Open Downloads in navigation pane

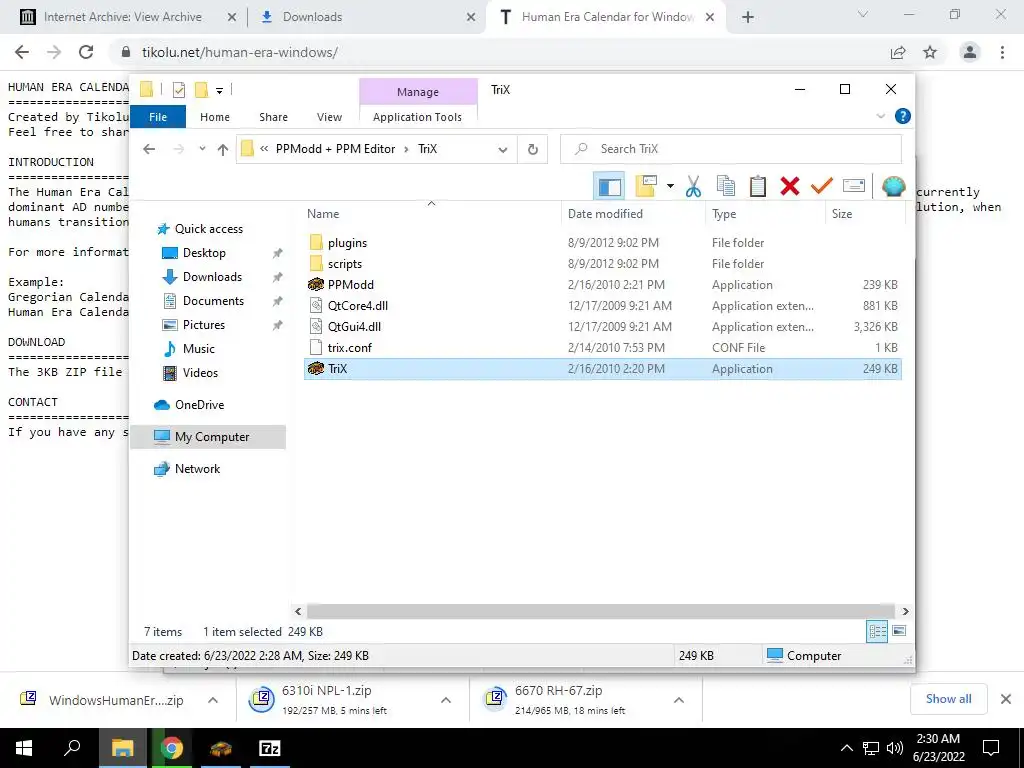(x=212, y=277)
